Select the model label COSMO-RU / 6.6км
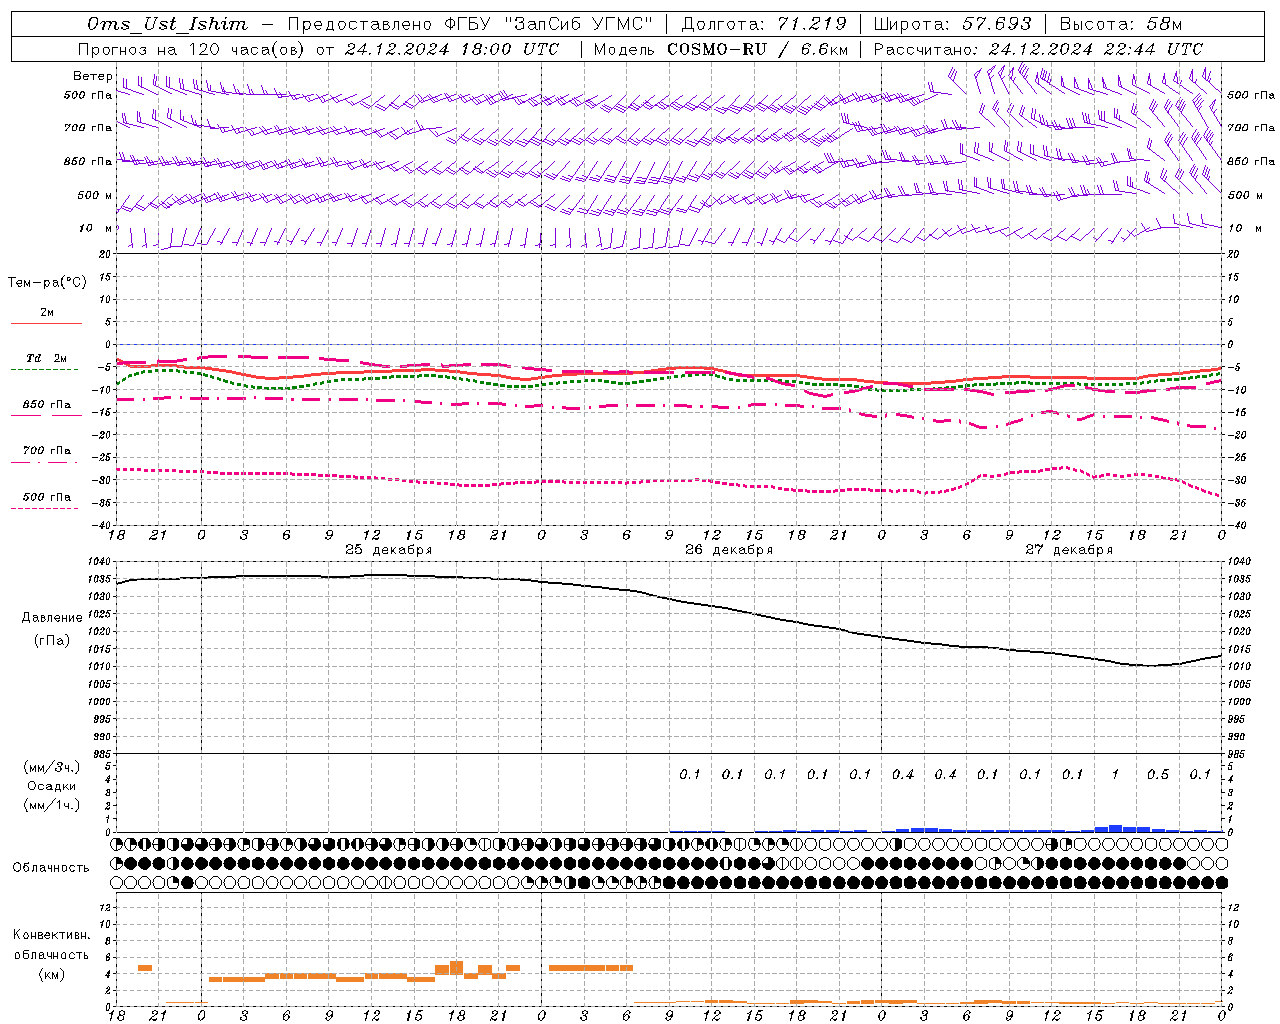 click(x=758, y=49)
